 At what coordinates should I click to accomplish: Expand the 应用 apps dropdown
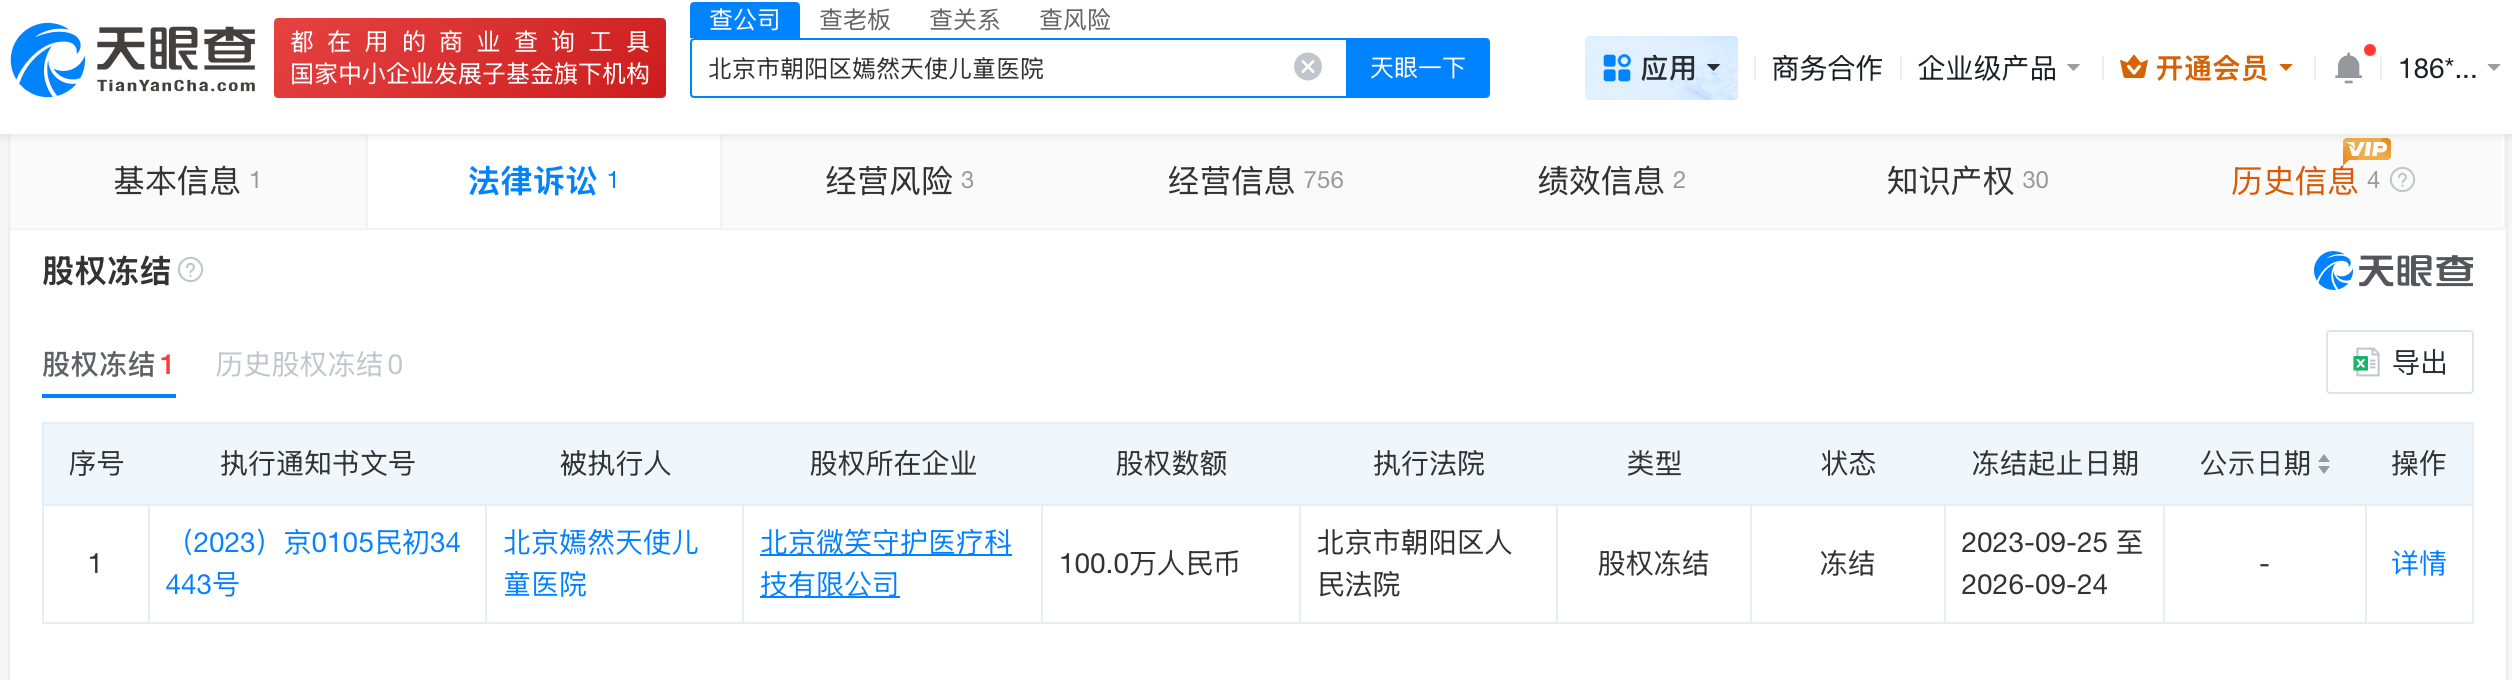[1661, 68]
